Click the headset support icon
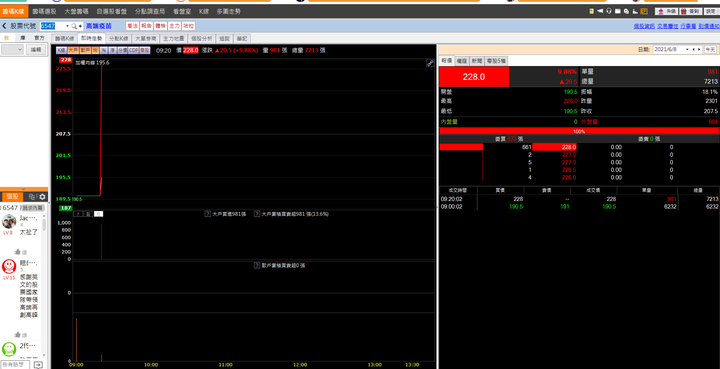This screenshot has width=720, height=369. 609,11
